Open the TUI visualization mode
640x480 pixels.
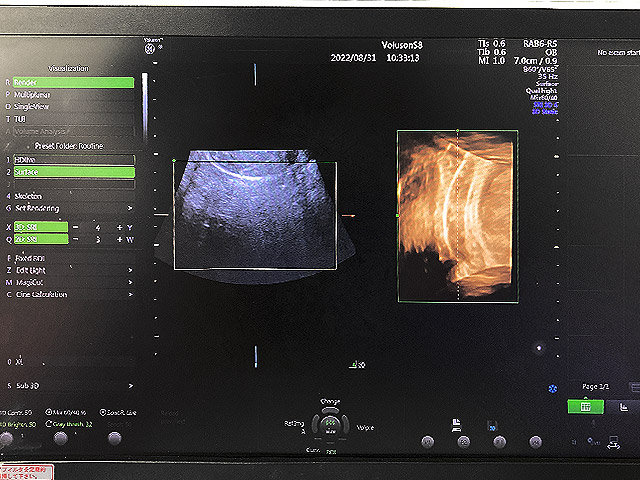coord(73,119)
